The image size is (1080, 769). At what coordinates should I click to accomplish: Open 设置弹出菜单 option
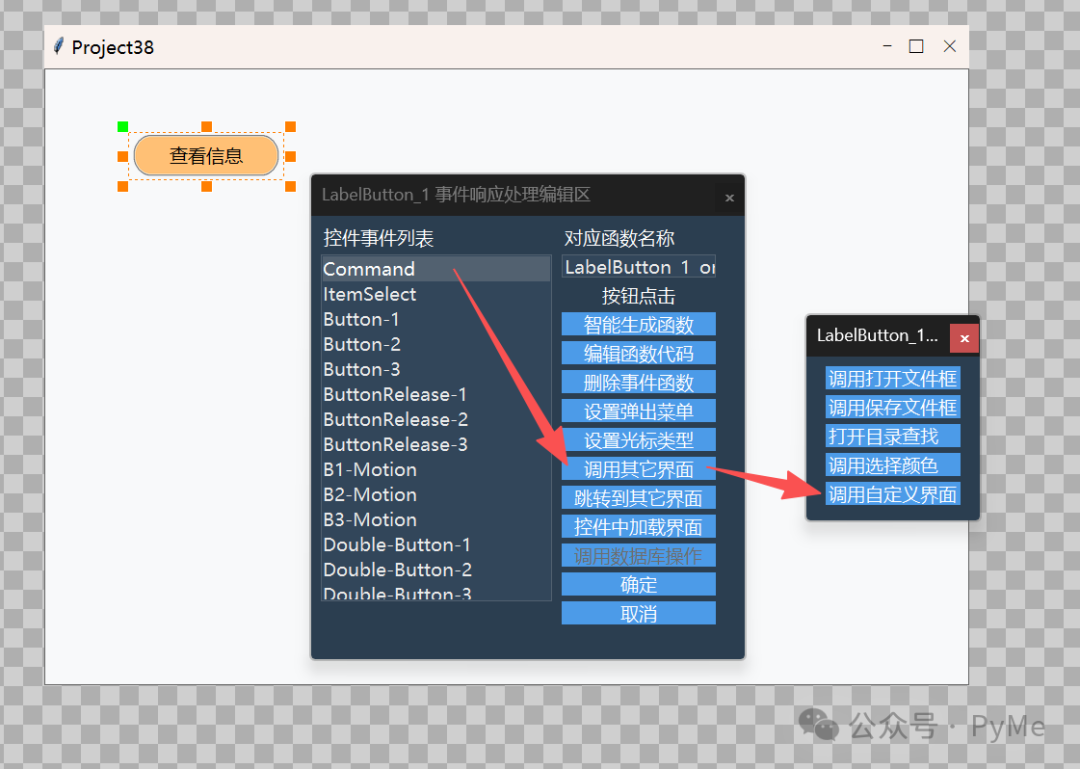tap(638, 411)
